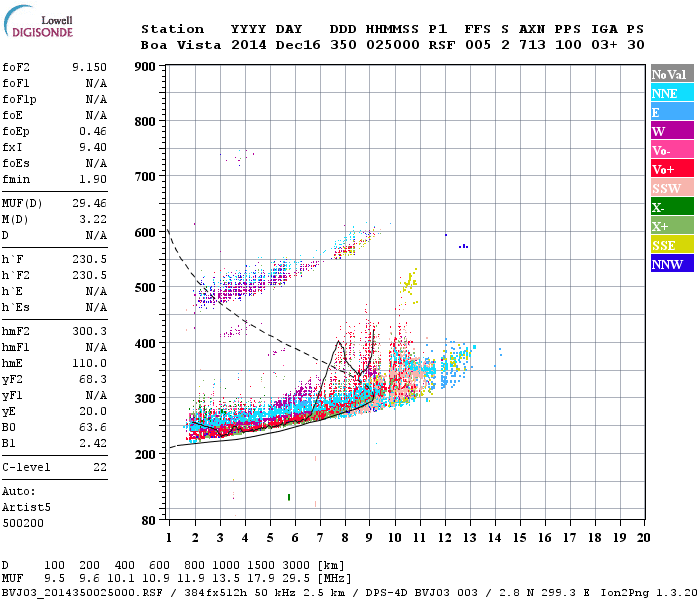Screen dimensions: 700x600
Task: Click the D 3000 distance in the bottom table
Action: (x=296, y=566)
